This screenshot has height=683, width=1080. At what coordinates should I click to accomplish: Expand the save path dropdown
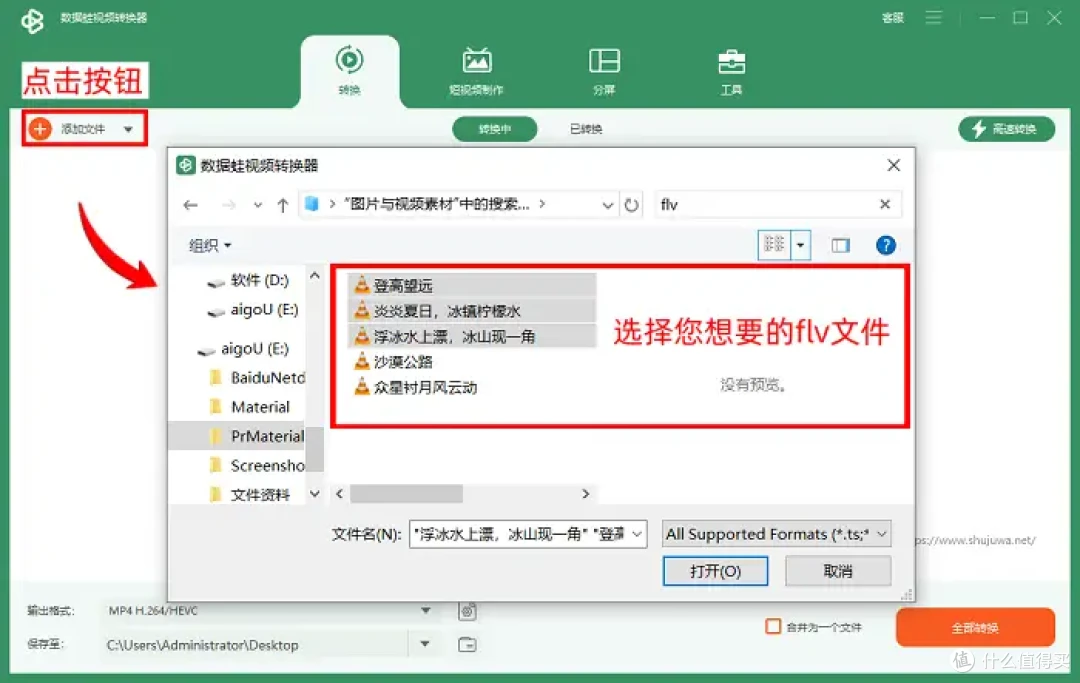(425, 644)
